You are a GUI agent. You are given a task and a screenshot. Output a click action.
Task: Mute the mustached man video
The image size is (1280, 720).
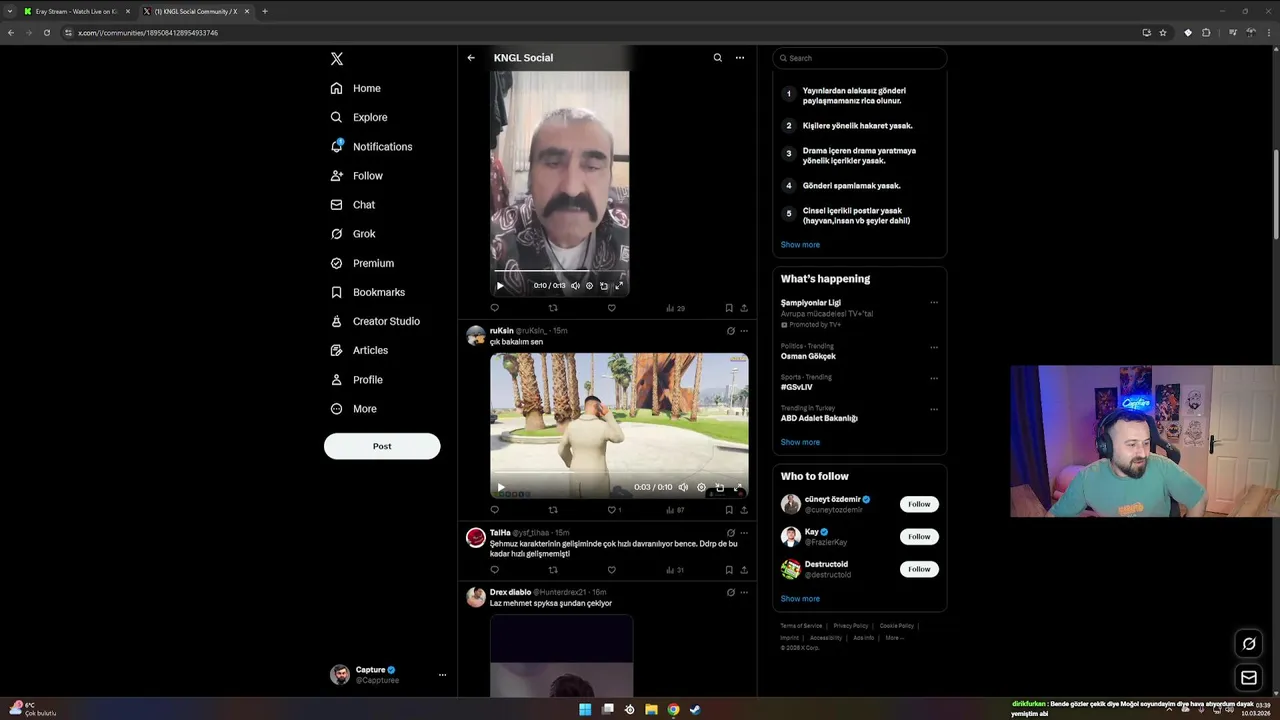575,285
